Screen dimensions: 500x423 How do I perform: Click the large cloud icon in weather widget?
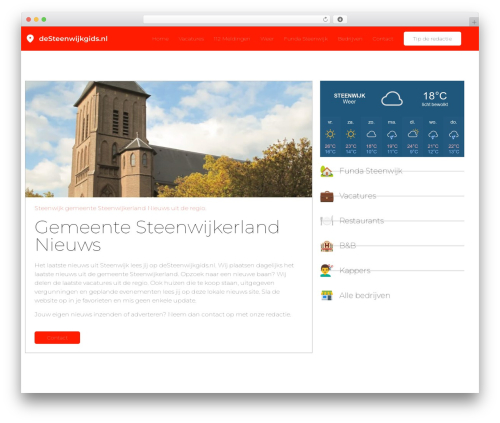click(392, 99)
